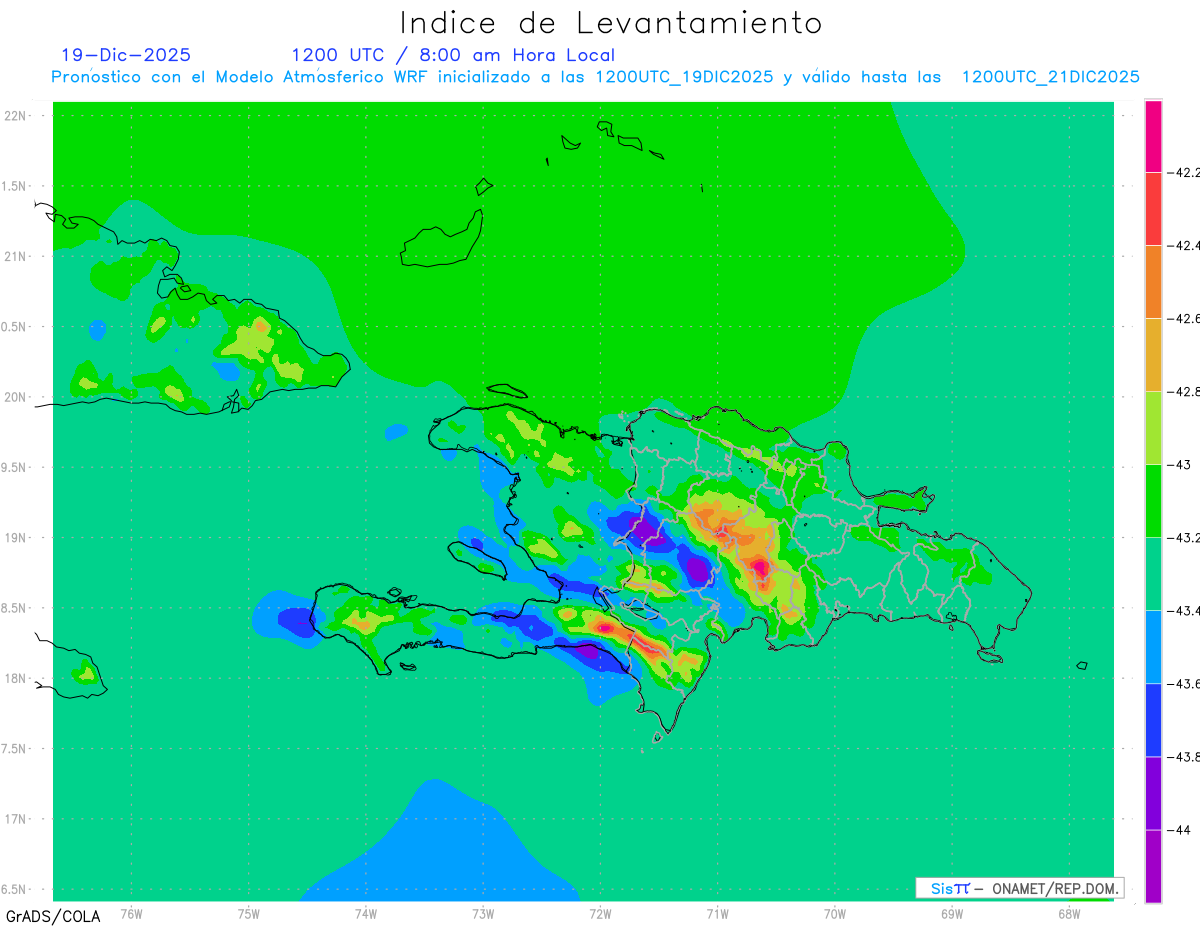Click the "76W" longitude label
This screenshot has height=927, width=1200.
131,912
